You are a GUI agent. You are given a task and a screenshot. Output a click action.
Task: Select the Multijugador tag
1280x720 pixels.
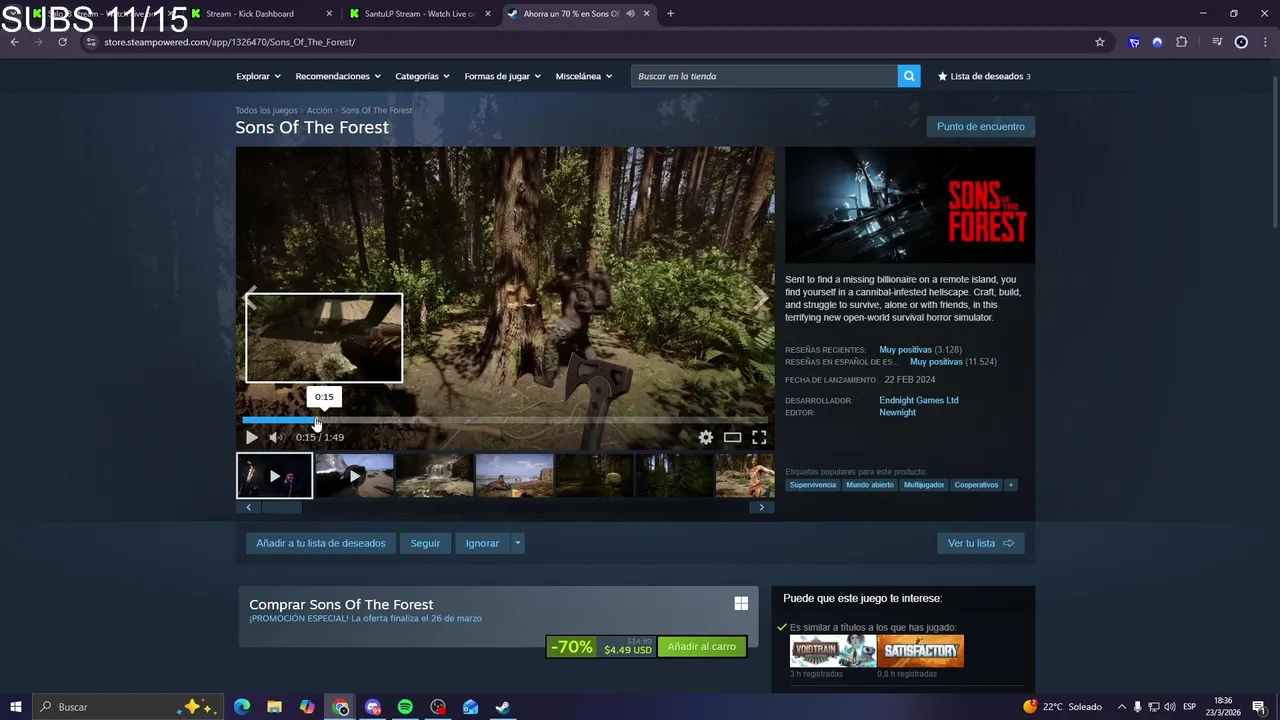924,485
